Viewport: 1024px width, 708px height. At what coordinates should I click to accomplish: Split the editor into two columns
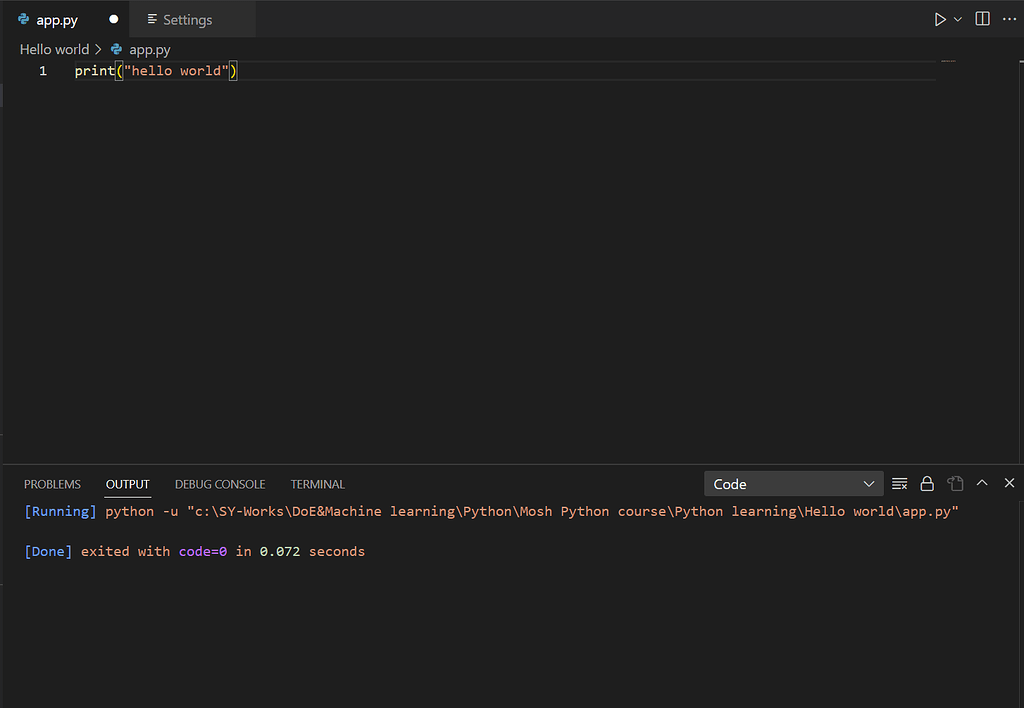pos(981,18)
